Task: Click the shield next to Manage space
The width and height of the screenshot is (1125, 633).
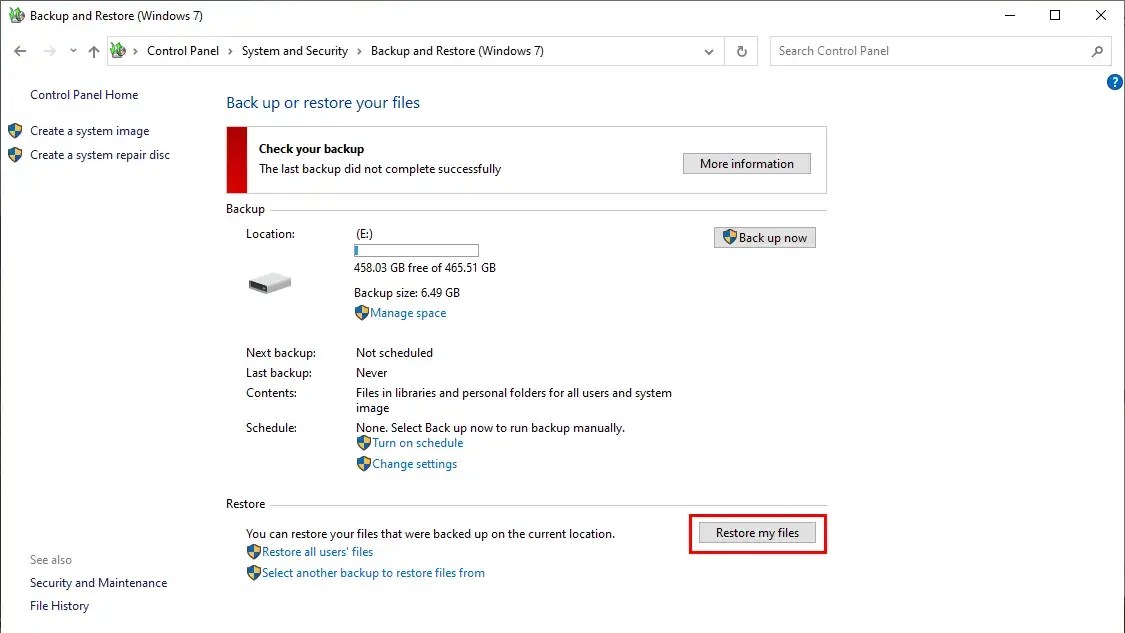Action: [x=361, y=312]
